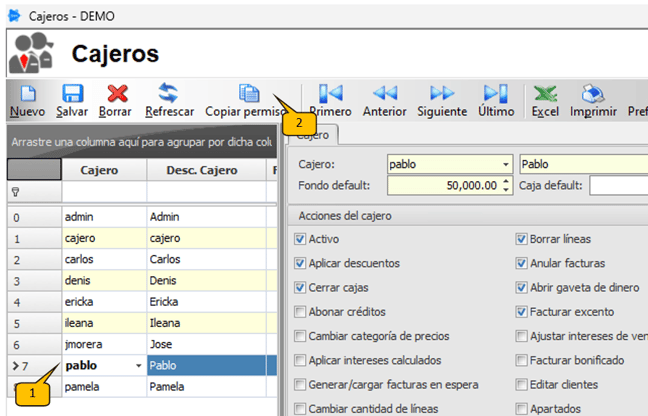Sort by Desc. Cajero column header
The height and width of the screenshot is (416, 648).
point(206,170)
